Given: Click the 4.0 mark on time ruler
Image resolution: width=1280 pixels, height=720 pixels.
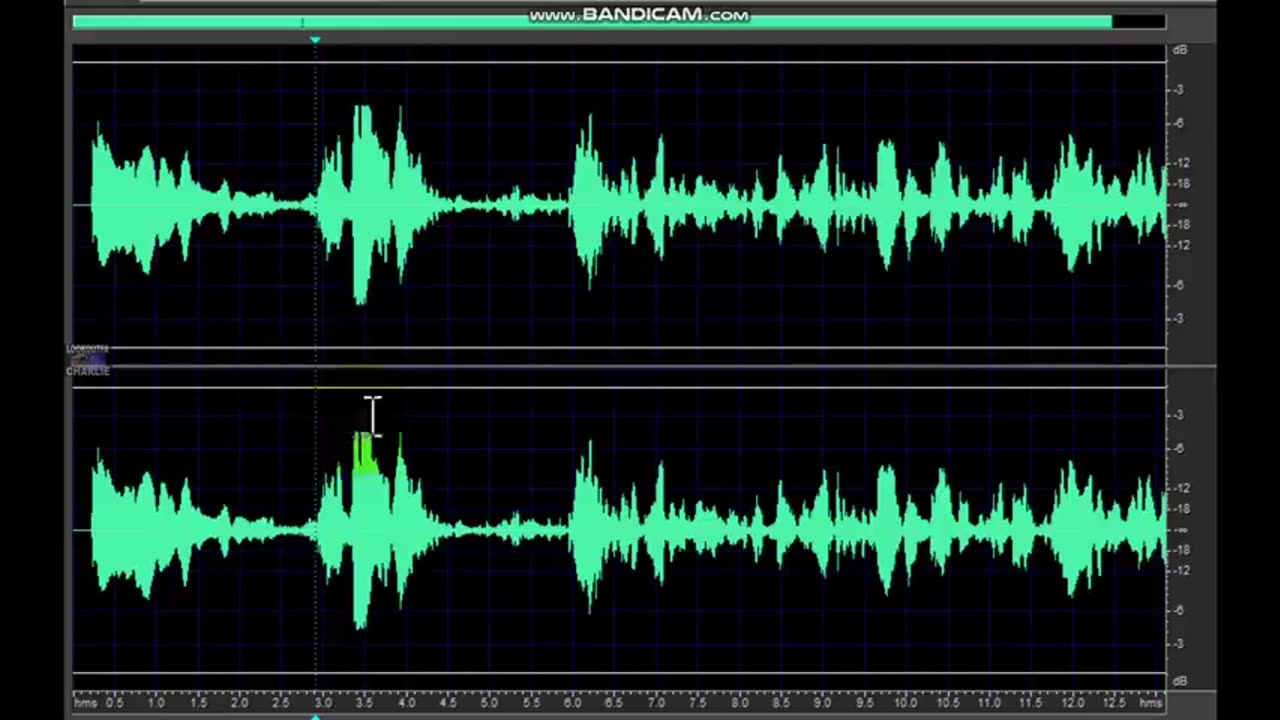Looking at the screenshot, I should (x=406, y=703).
